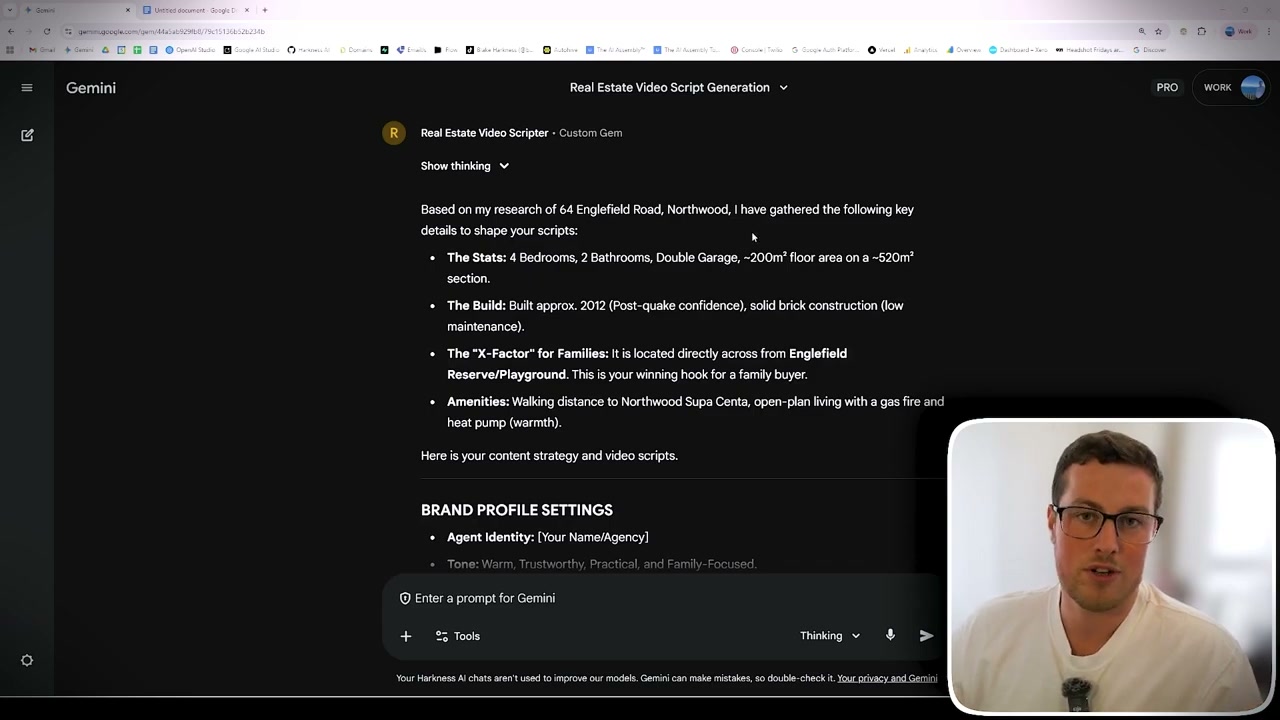Open the Google Drive bookmark icon

(105, 50)
